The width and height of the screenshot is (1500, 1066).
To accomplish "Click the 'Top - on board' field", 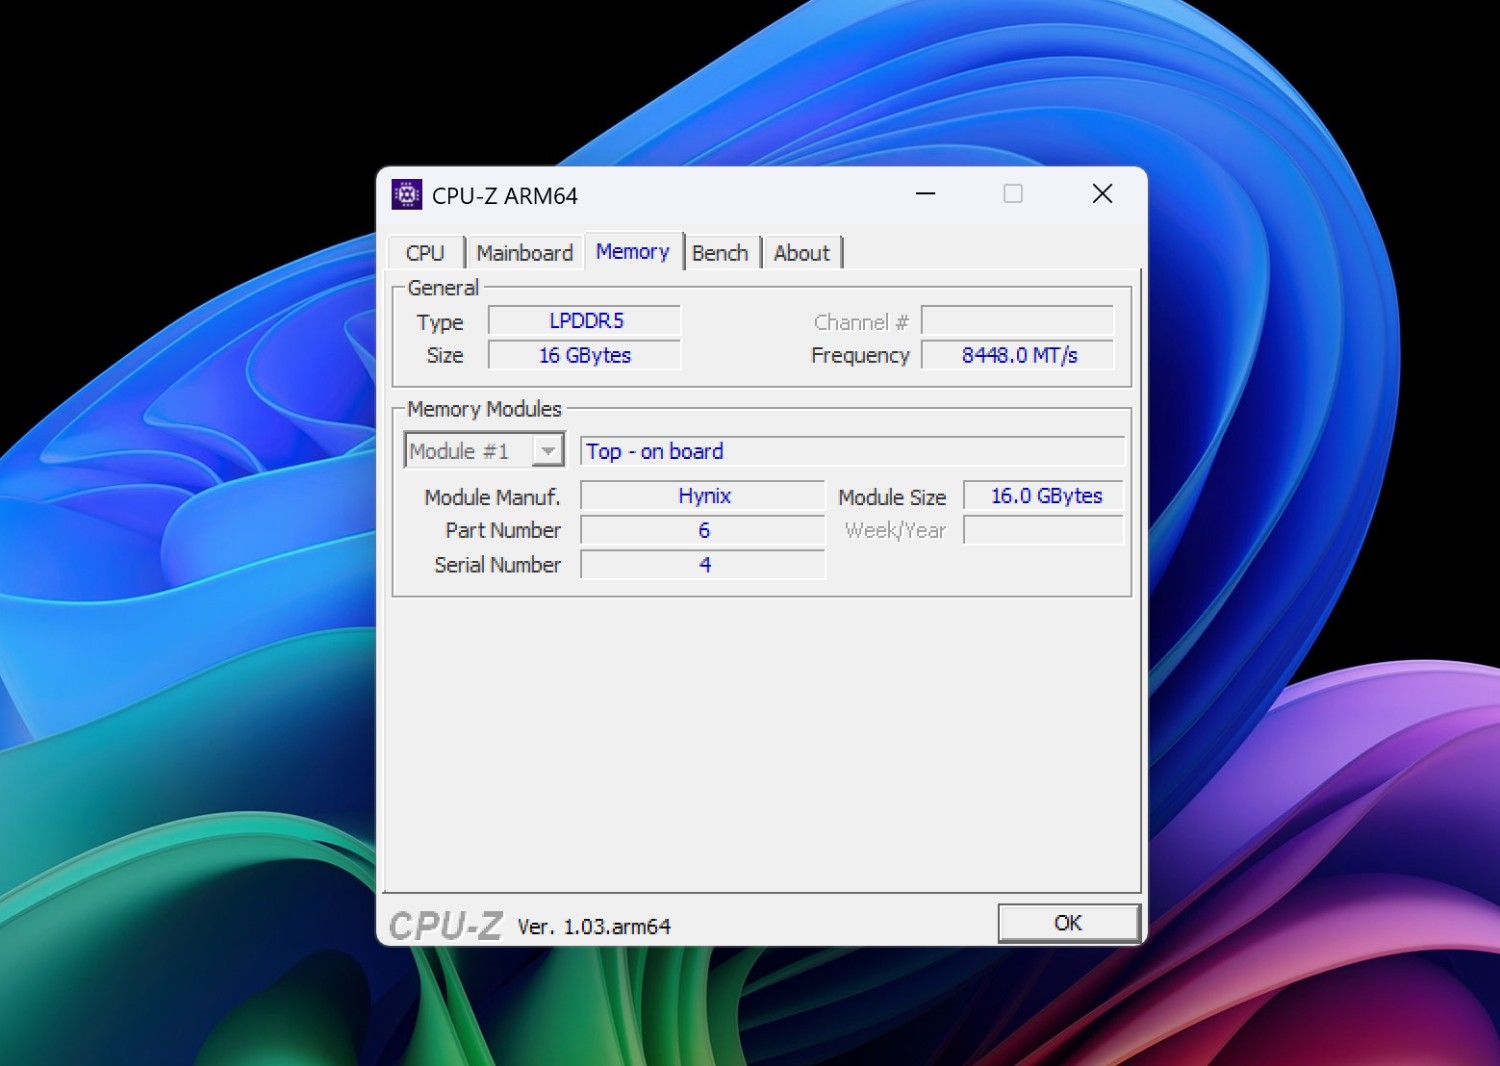I will pyautogui.click(x=852, y=451).
